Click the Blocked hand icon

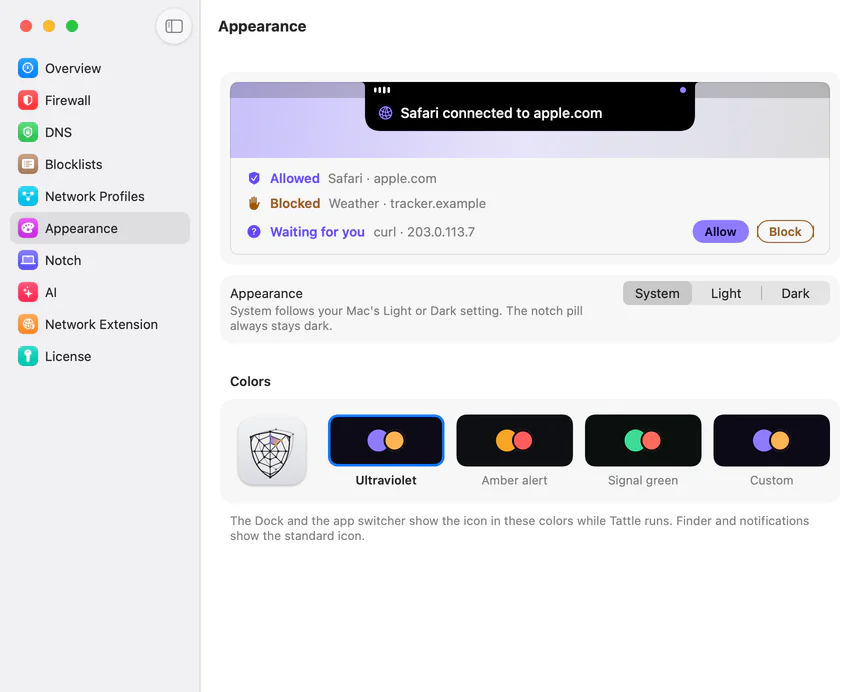click(x=254, y=203)
